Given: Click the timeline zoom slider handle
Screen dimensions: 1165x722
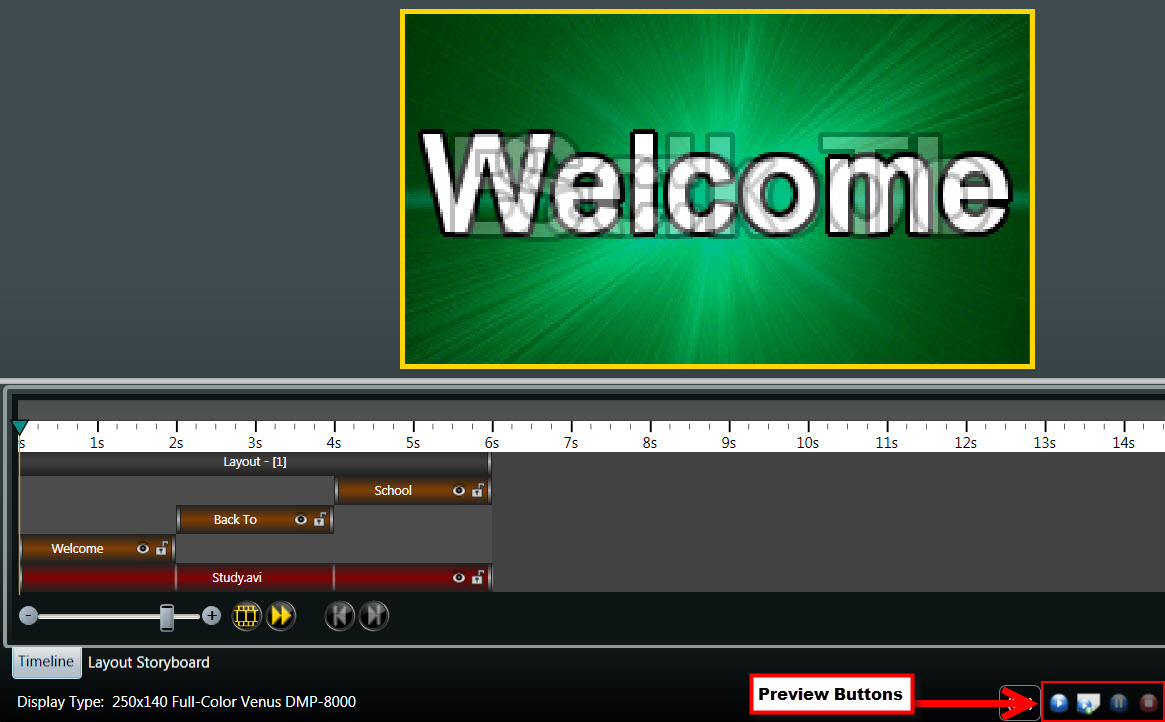Looking at the screenshot, I should [x=167, y=617].
